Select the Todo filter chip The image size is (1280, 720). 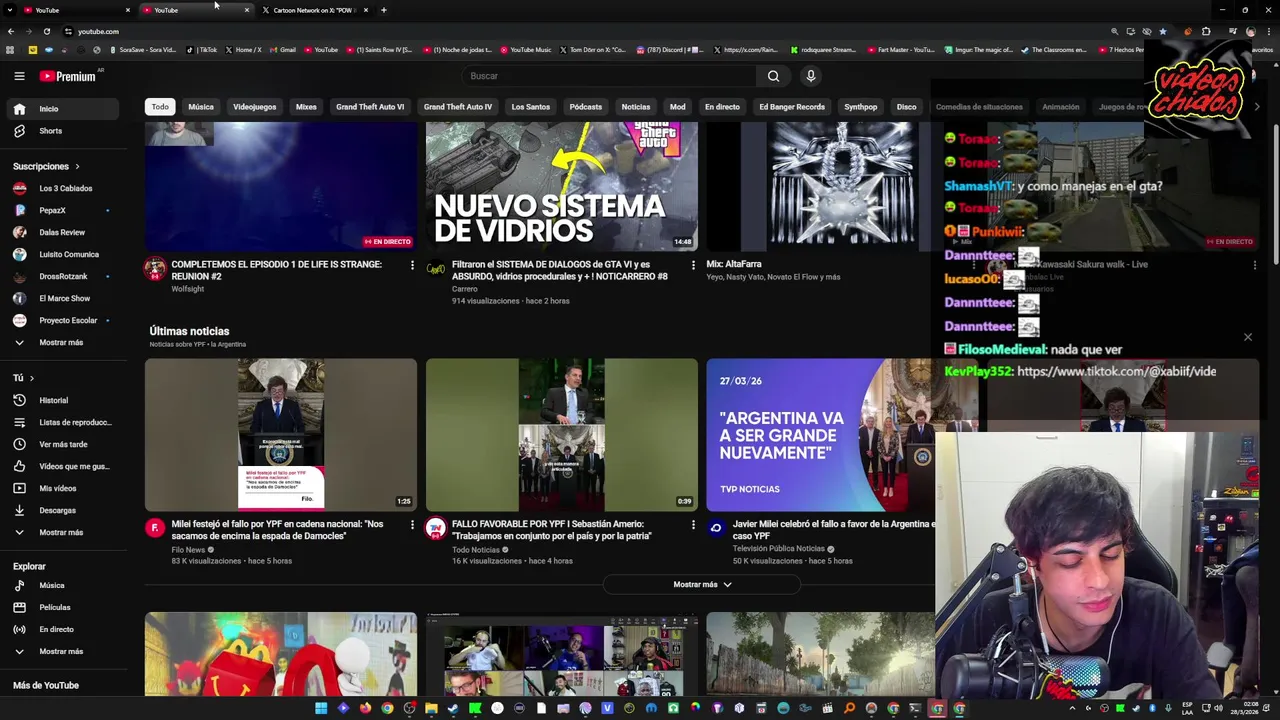(x=160, y=107)
